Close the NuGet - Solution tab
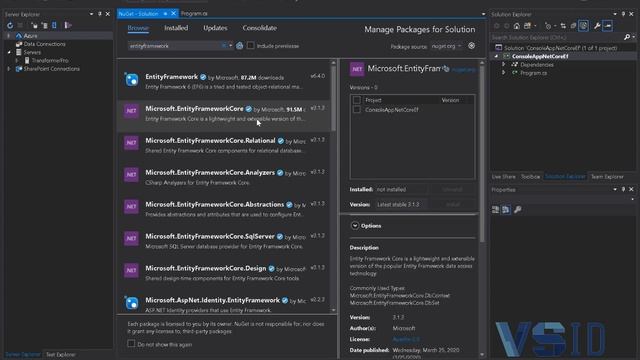Image resolution: width=640 pixels, height=360 pixels. [173, 13]
